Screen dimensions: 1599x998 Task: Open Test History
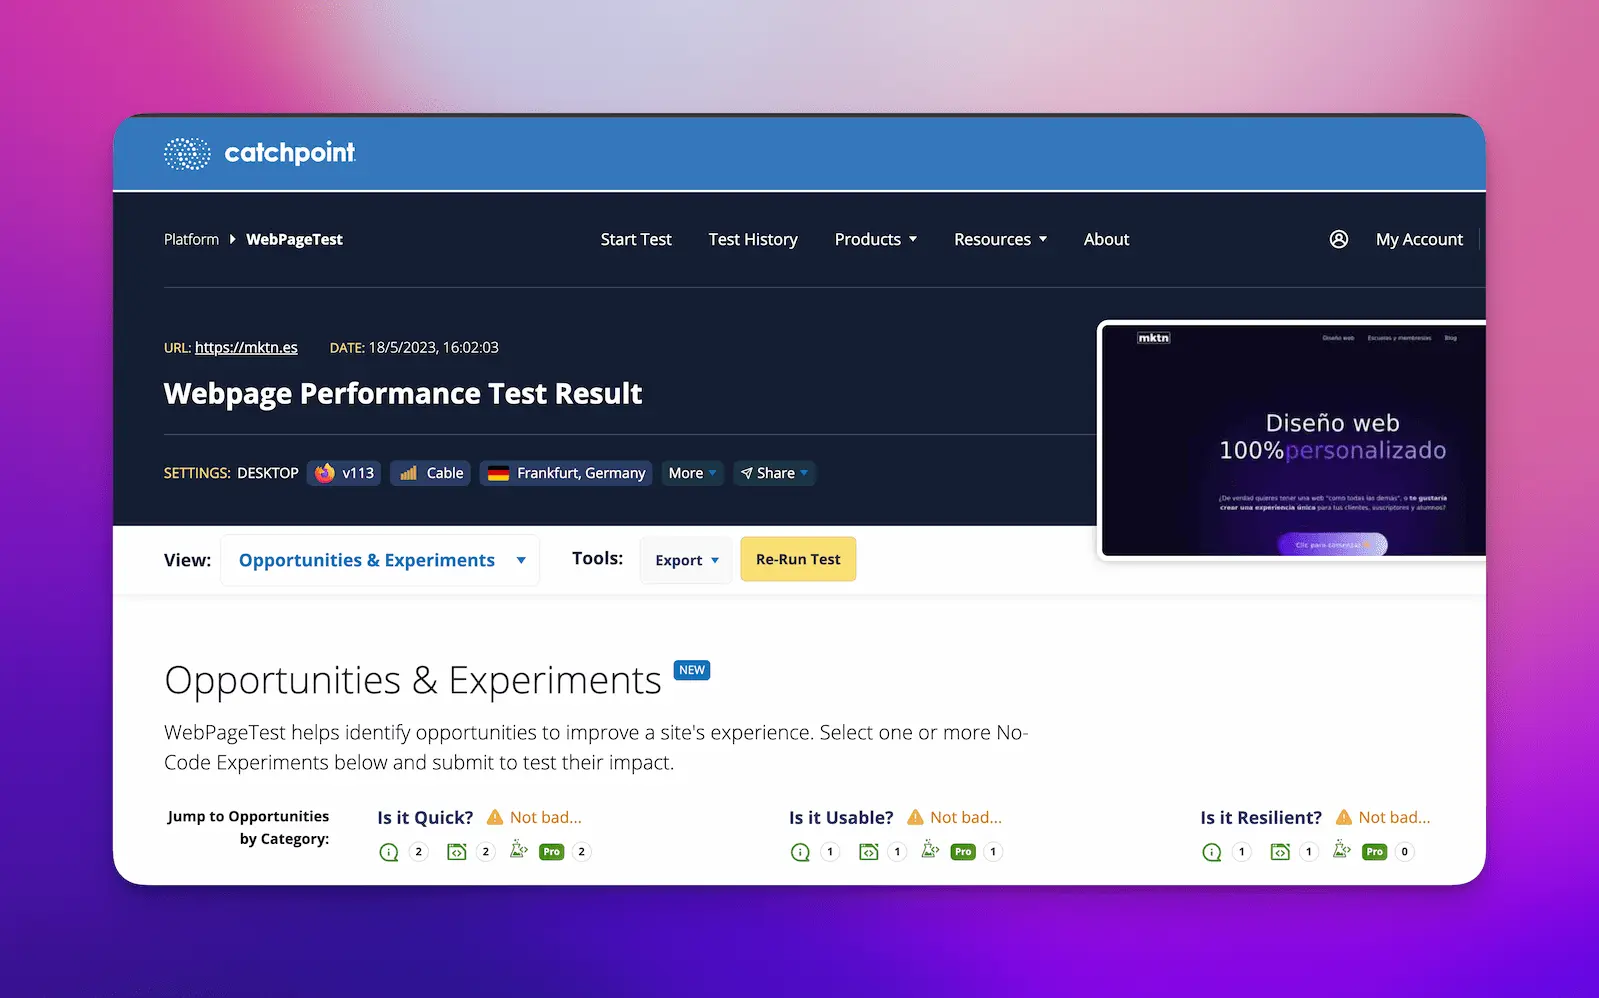point(753,239)
